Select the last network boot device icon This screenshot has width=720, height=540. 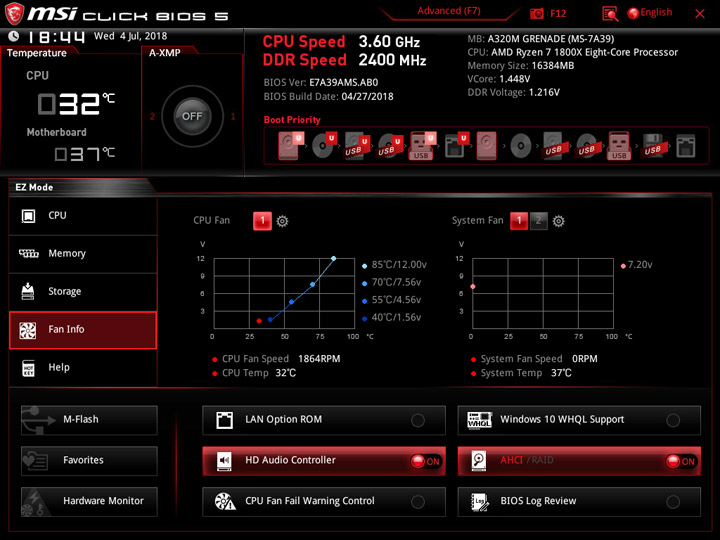click(686, 146)
